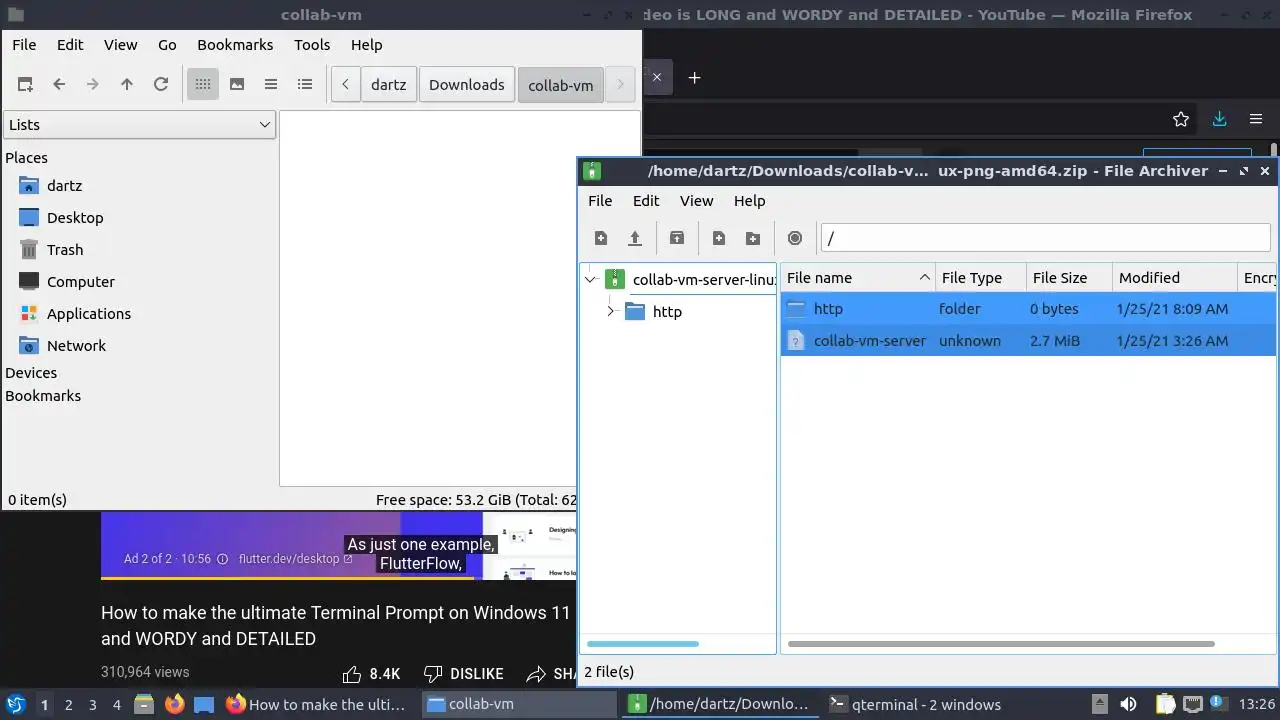Image resolution: width=1280 pixels, height=720 pixels.
Task: Click Downloads path button
Action: click(x=467, y=85)
